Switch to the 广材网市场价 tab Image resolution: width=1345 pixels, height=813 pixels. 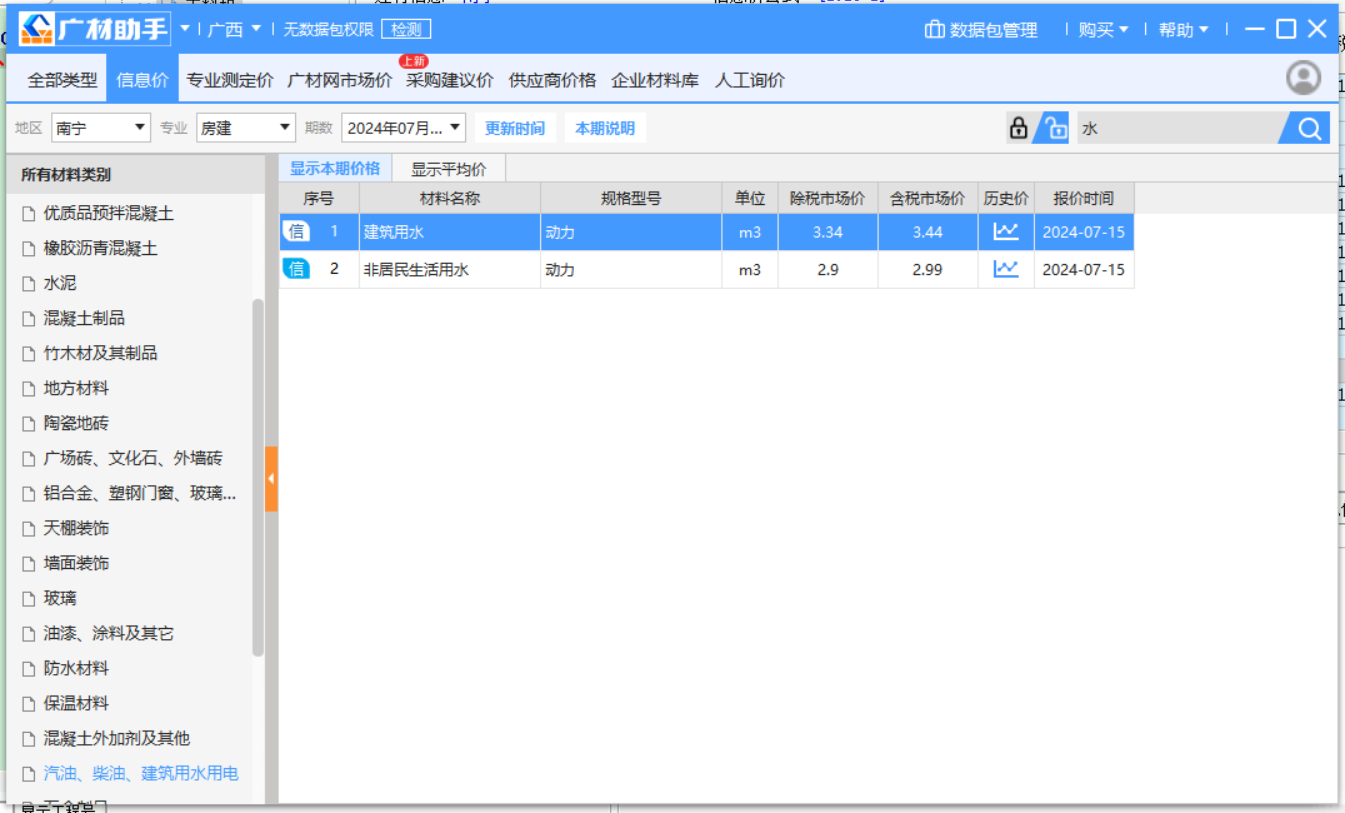click(x=340, y=80)
